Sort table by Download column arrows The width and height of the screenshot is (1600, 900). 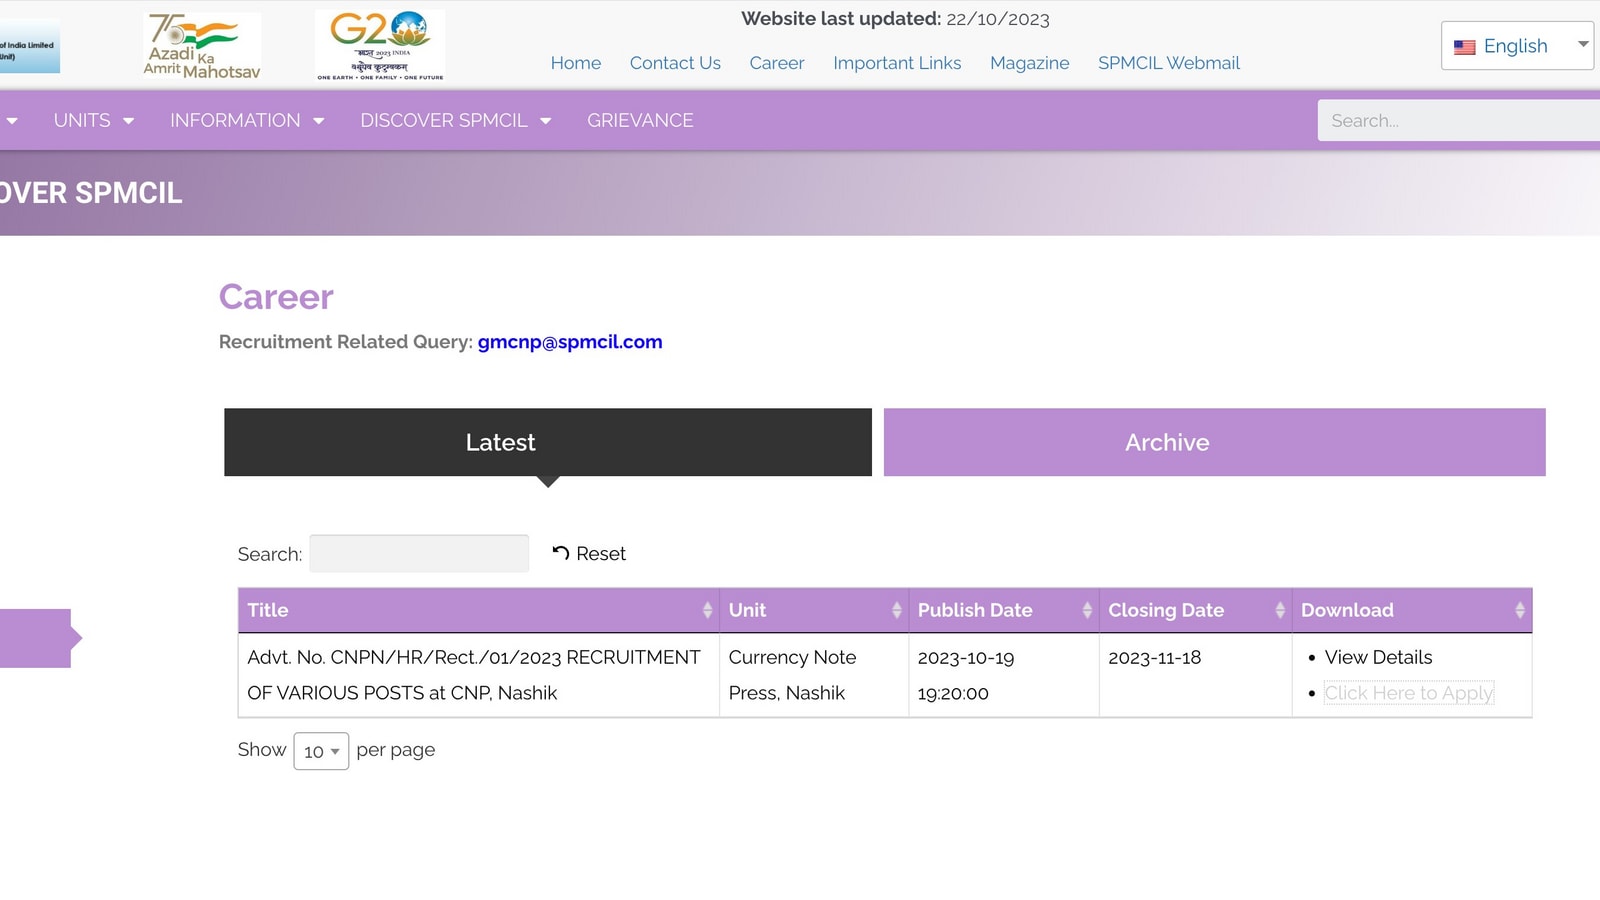(x=1520, y=610)
